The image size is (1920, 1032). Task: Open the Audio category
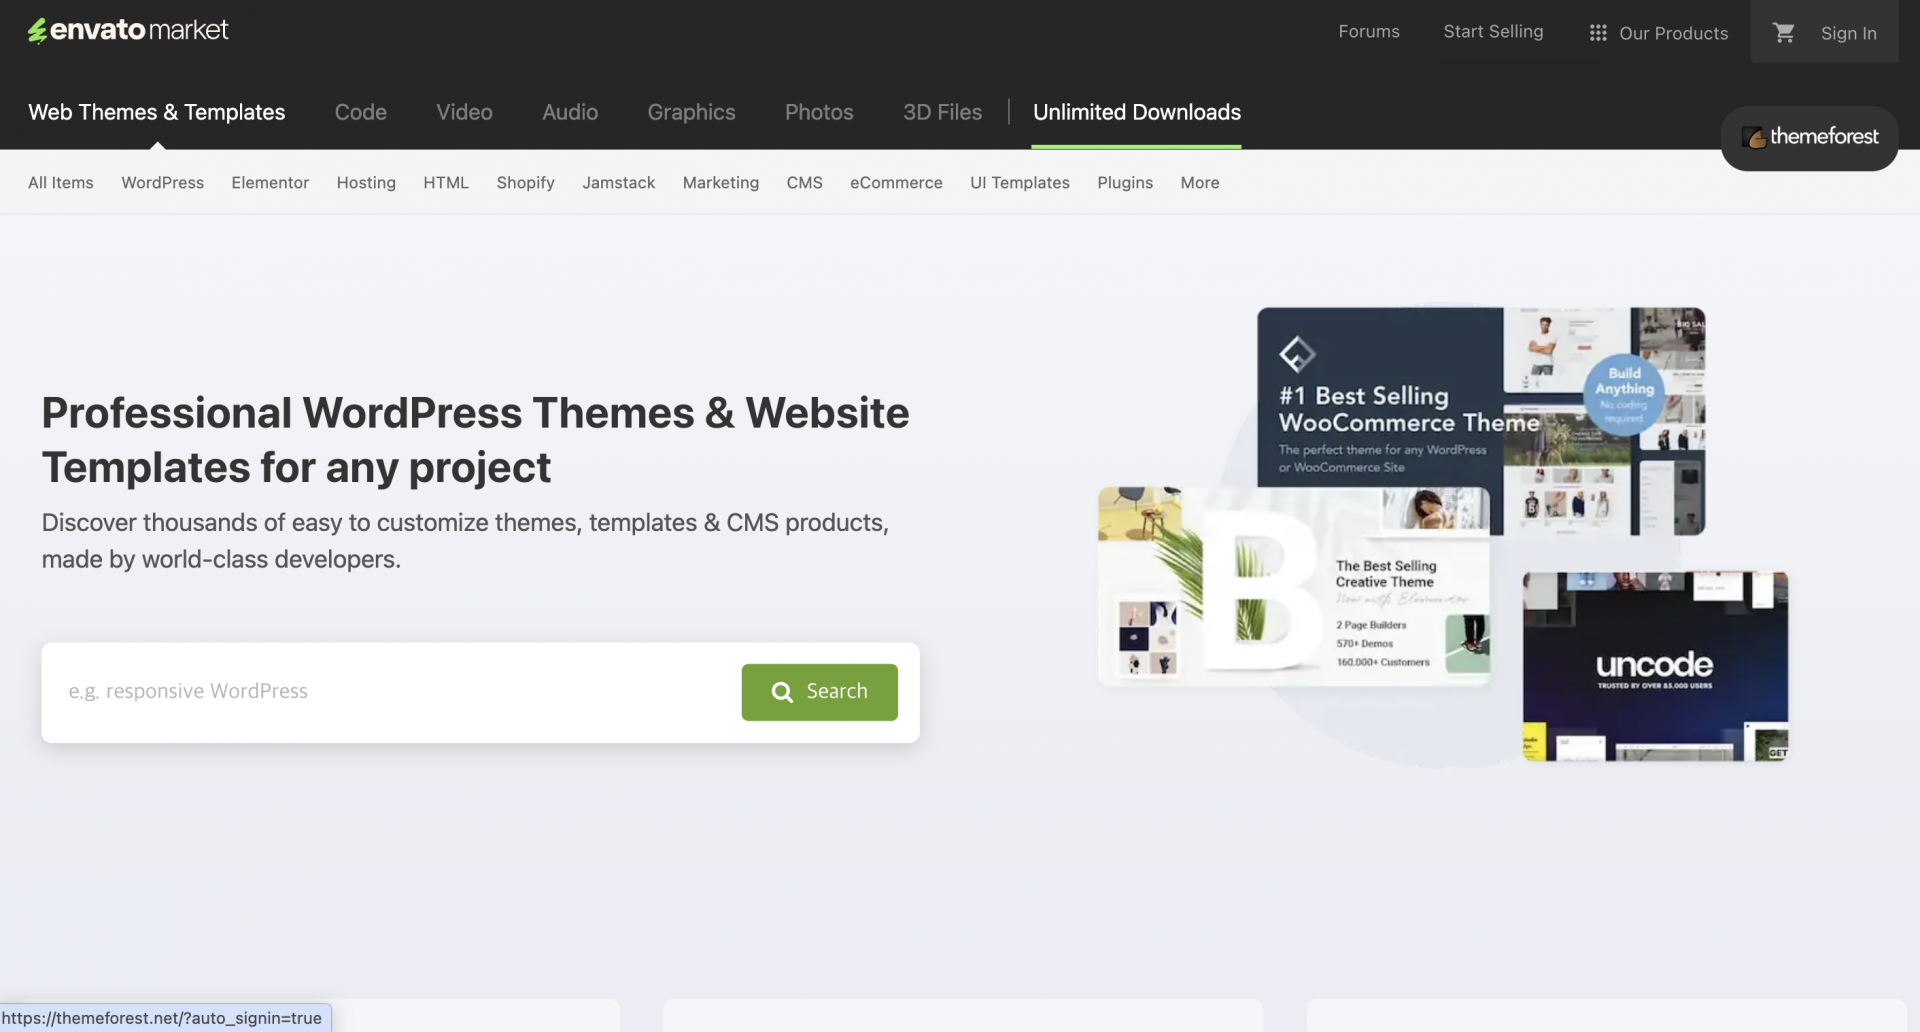[570, 112]
